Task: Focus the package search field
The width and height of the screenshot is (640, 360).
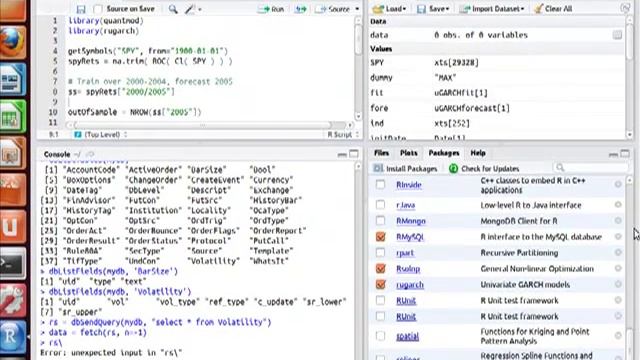Action: click(x=591, y=168)
